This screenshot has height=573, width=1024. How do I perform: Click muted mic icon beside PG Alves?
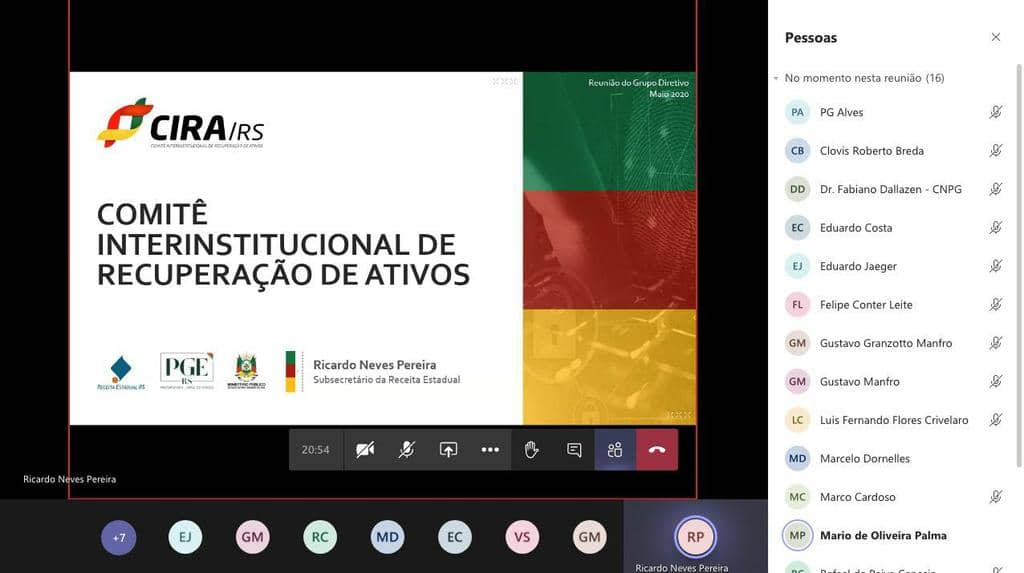(x=995, y=112)
